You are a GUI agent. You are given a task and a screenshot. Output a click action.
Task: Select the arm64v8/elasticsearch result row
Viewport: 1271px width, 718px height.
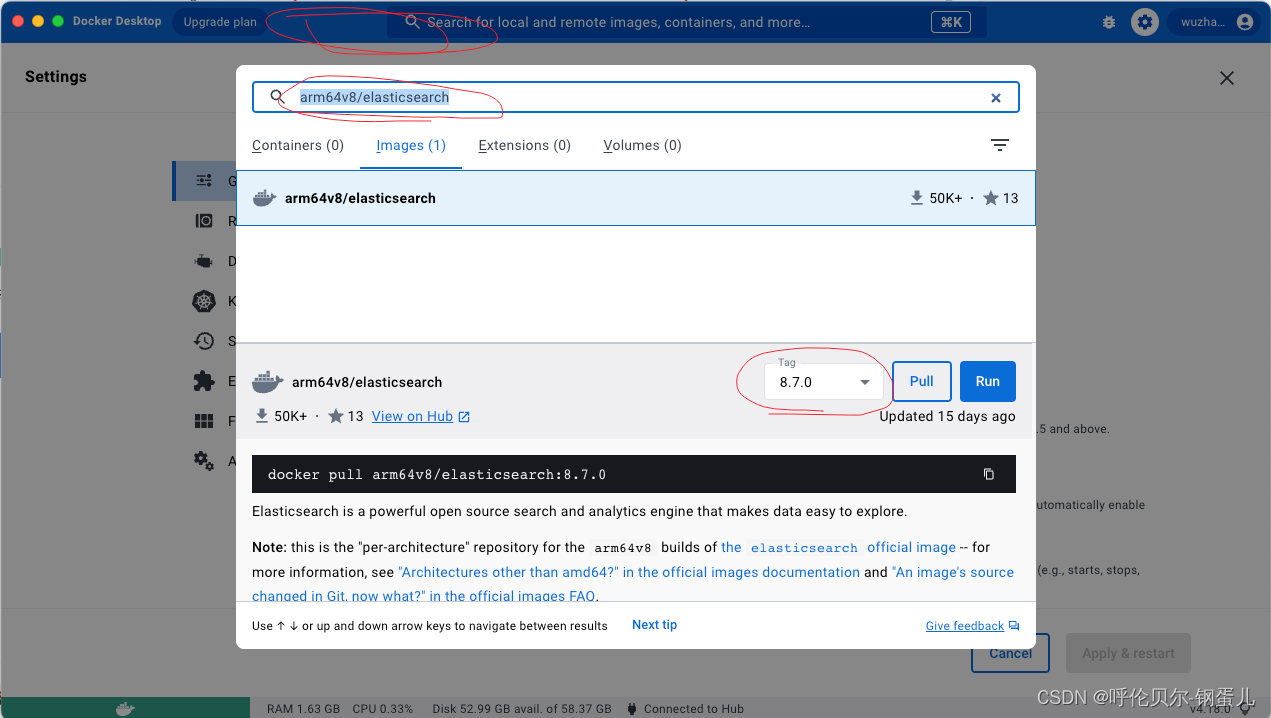(635, 198)
